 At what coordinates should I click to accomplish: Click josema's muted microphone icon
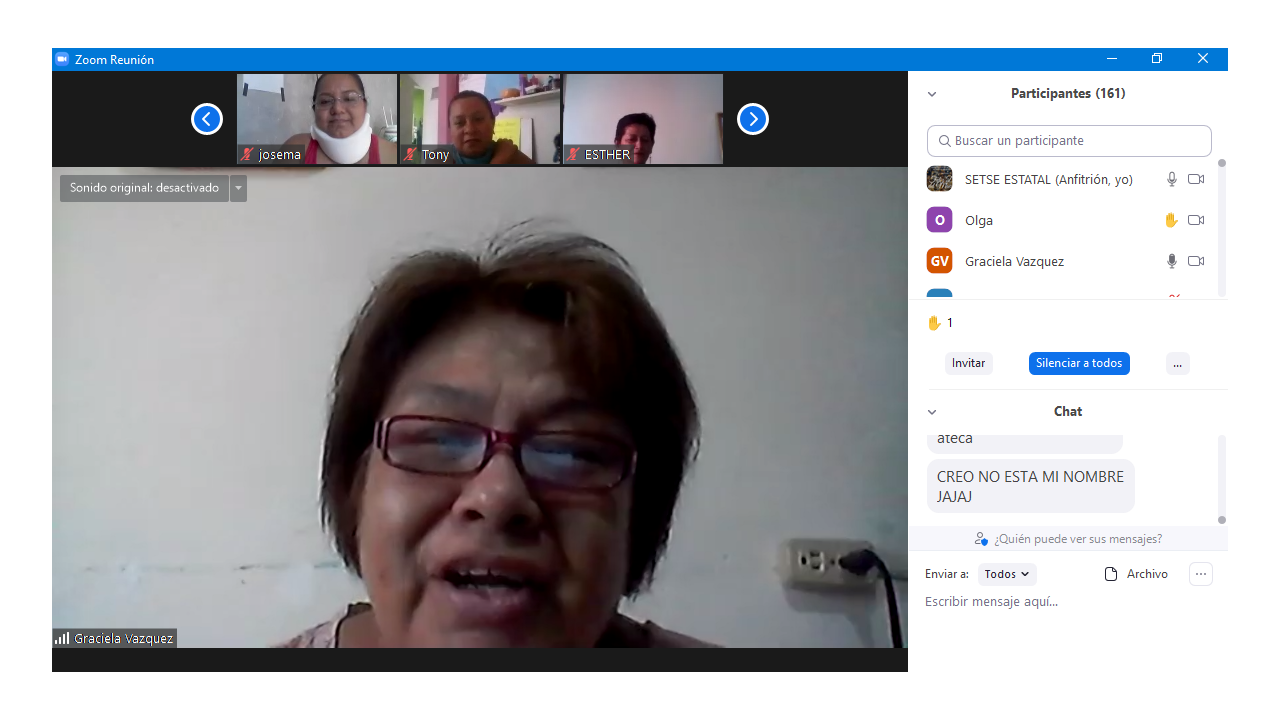coord(247,154)
